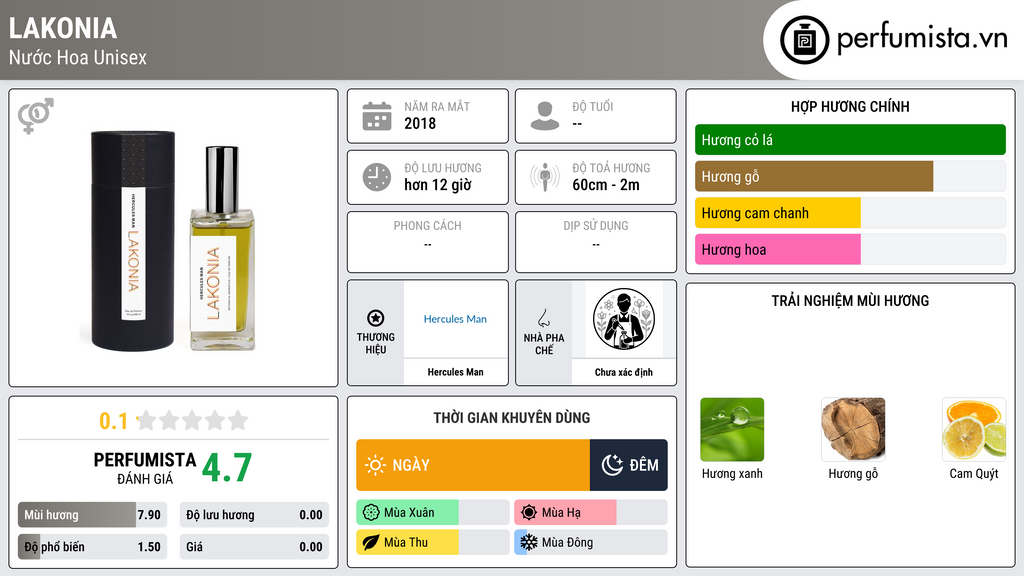Click the Hương xanh note label
Screen dimensions: 1024x576
pos(732,473)
